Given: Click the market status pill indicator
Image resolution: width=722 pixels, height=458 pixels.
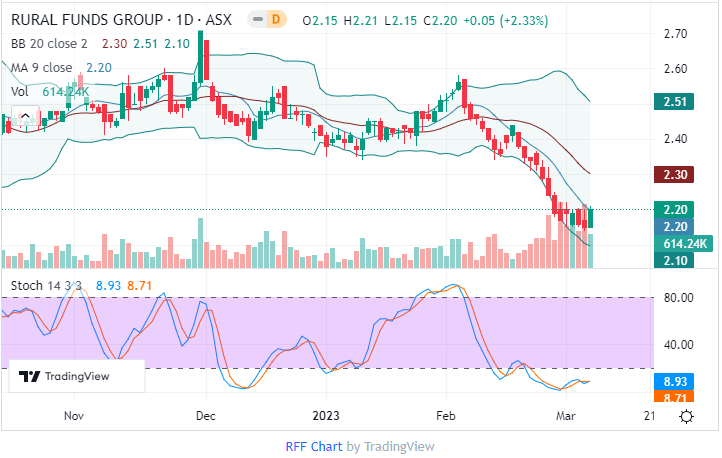Looking at the screenshot, I should [256, 20].
